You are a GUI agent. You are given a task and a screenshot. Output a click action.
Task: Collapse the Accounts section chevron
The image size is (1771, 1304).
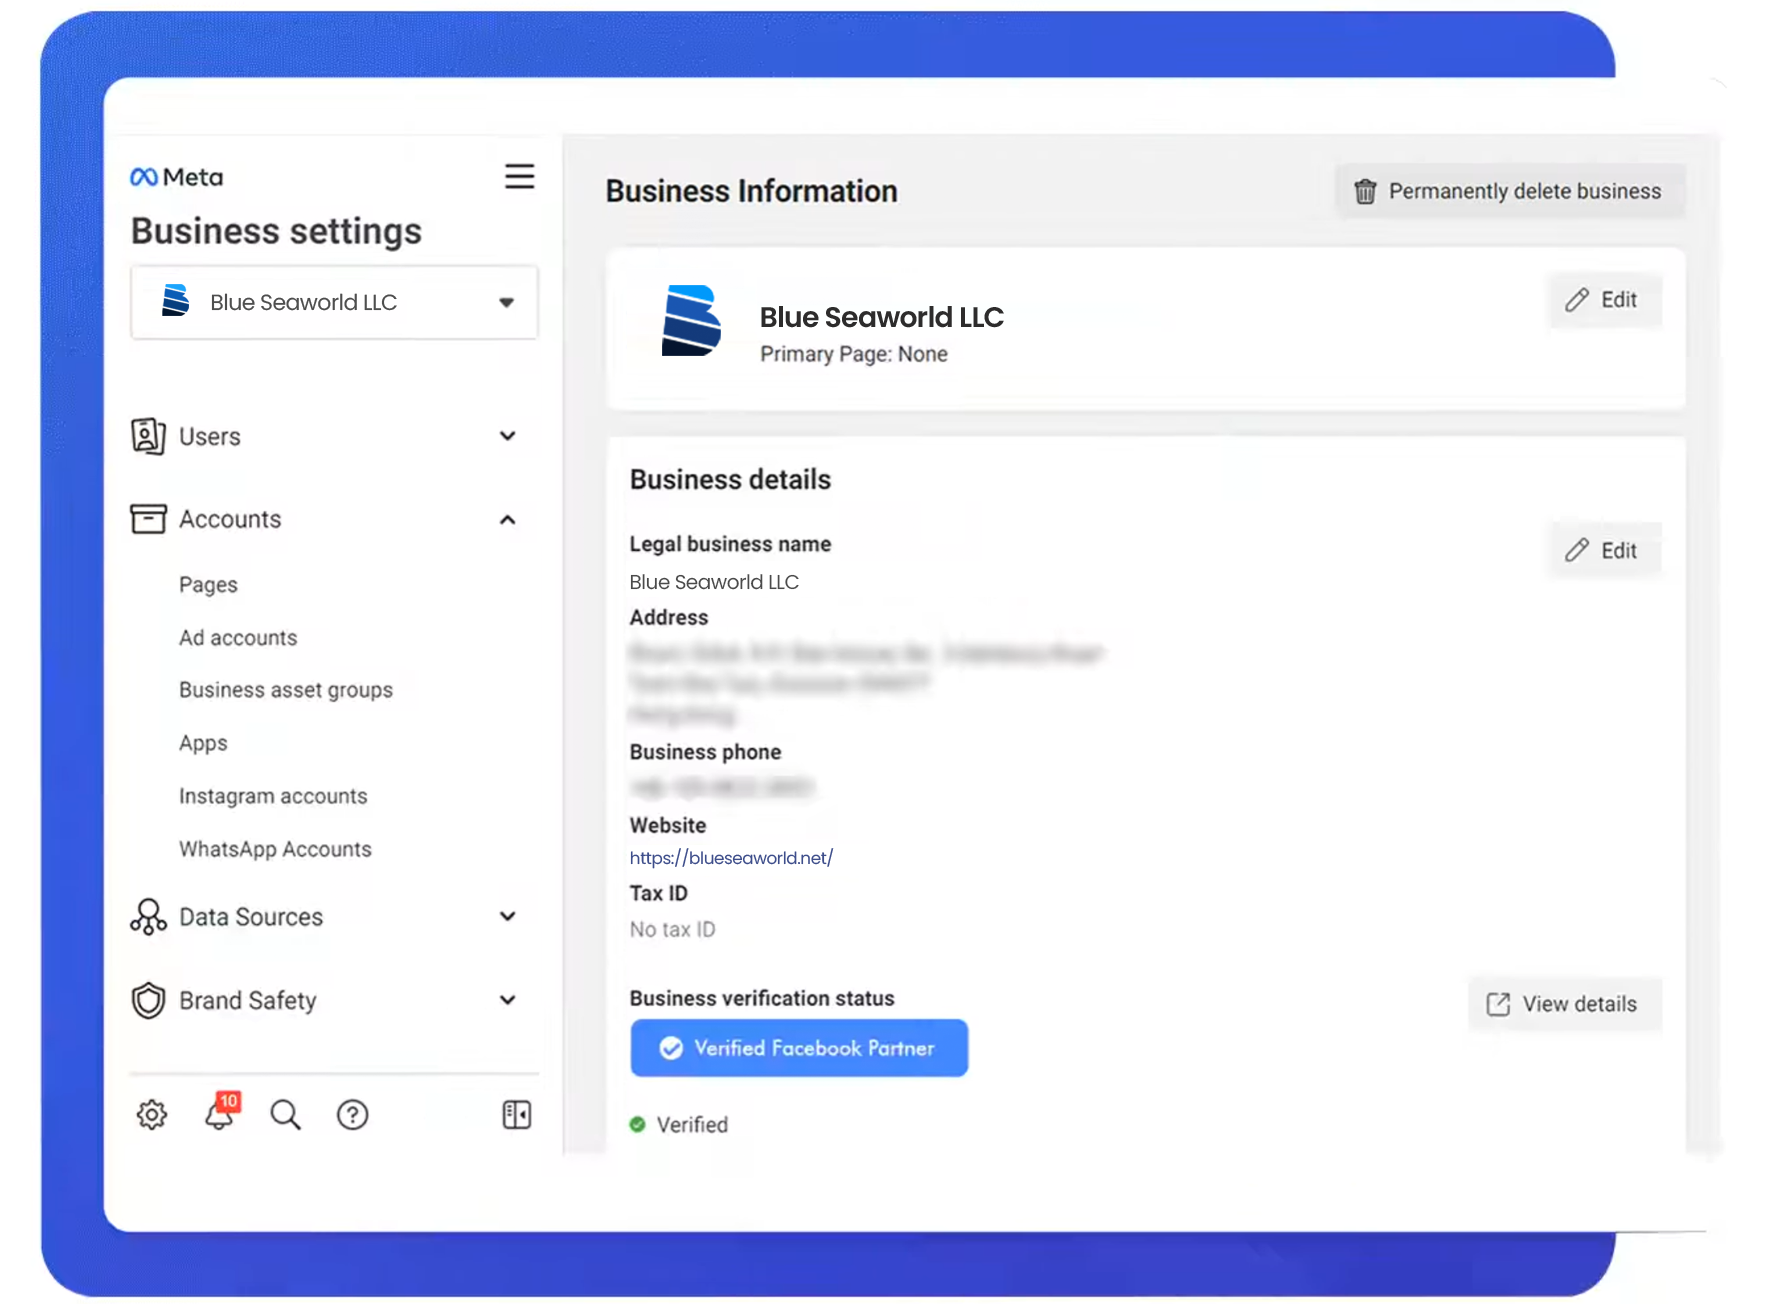point(508,519)
